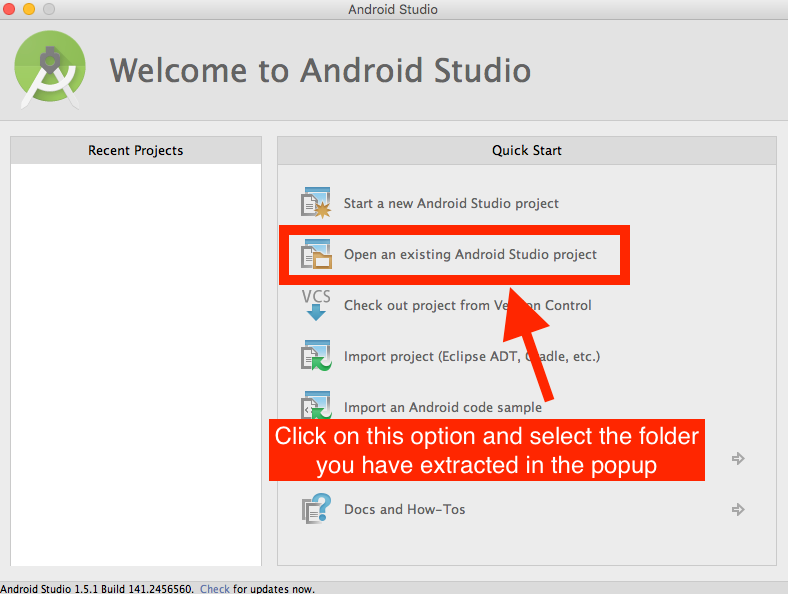Close the Android Studio window
788x594 pixels.
coord(9,9)
